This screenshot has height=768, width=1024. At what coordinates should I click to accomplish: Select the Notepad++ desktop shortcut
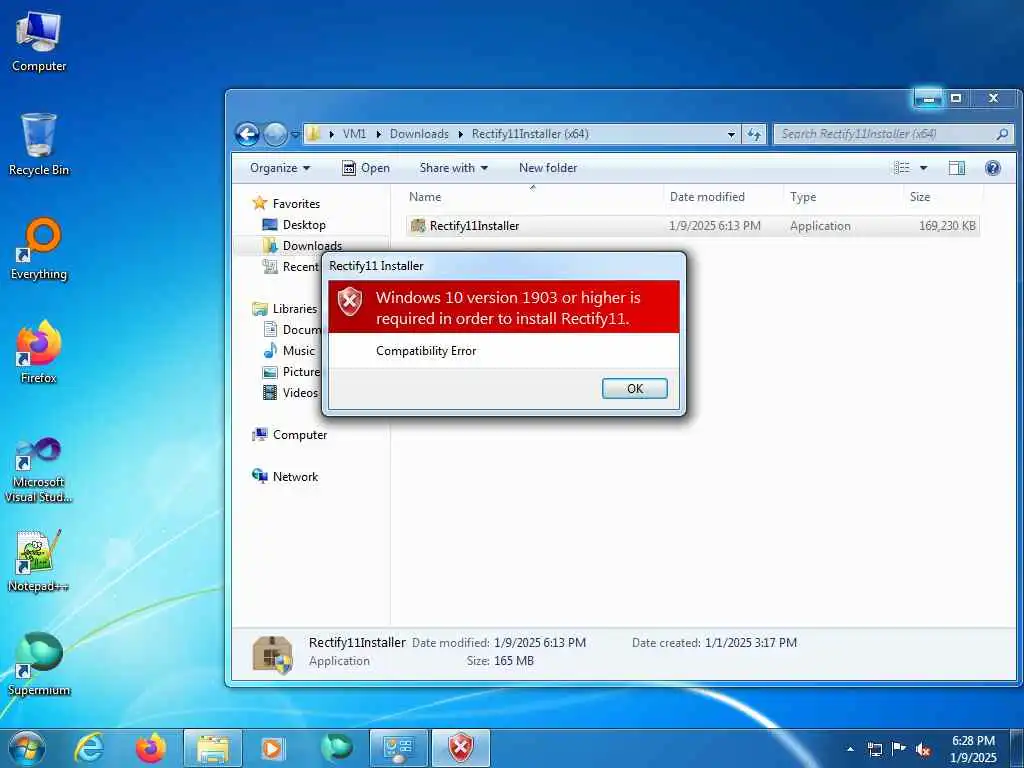39,561
